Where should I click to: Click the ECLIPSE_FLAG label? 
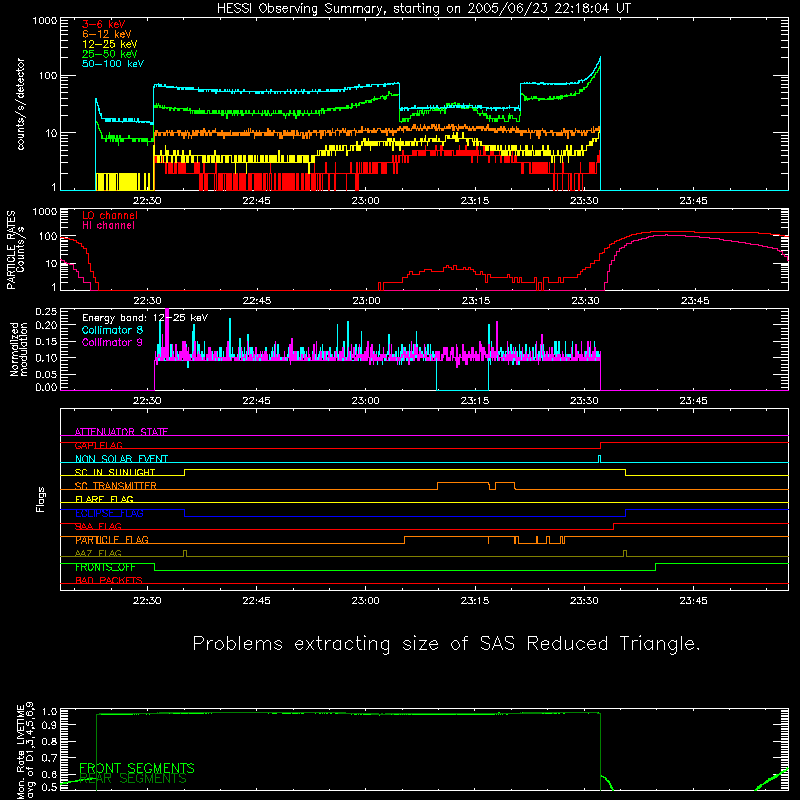(109, 513)
